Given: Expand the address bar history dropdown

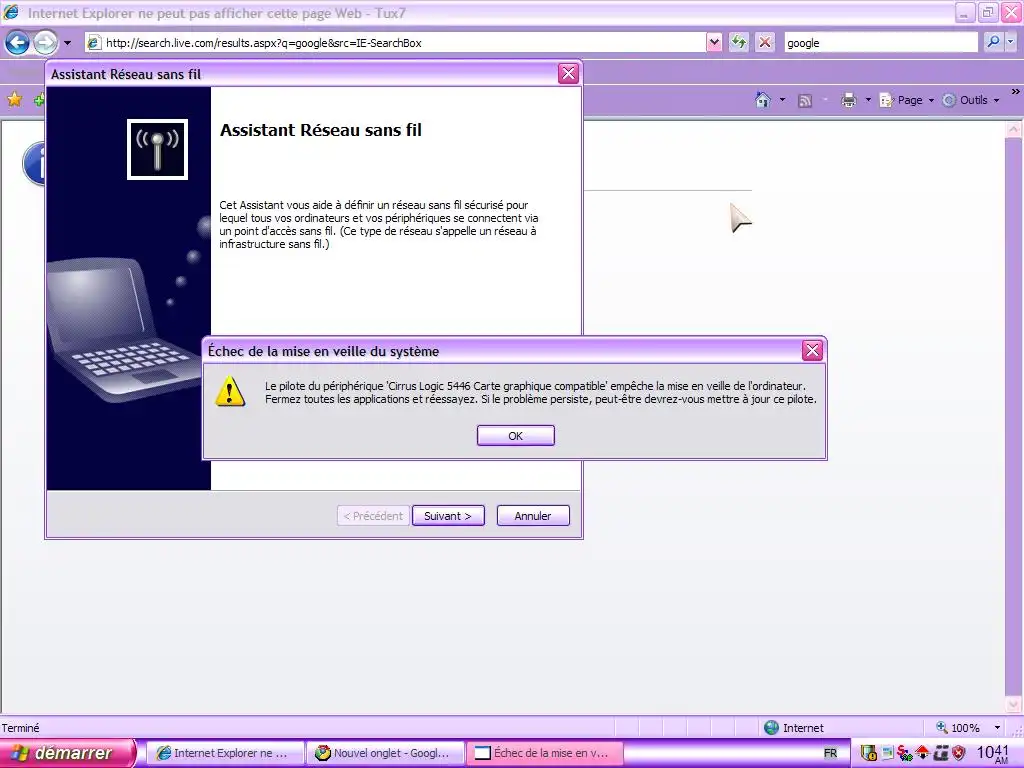Looking at the screenshot, I should tap(714, 43).
